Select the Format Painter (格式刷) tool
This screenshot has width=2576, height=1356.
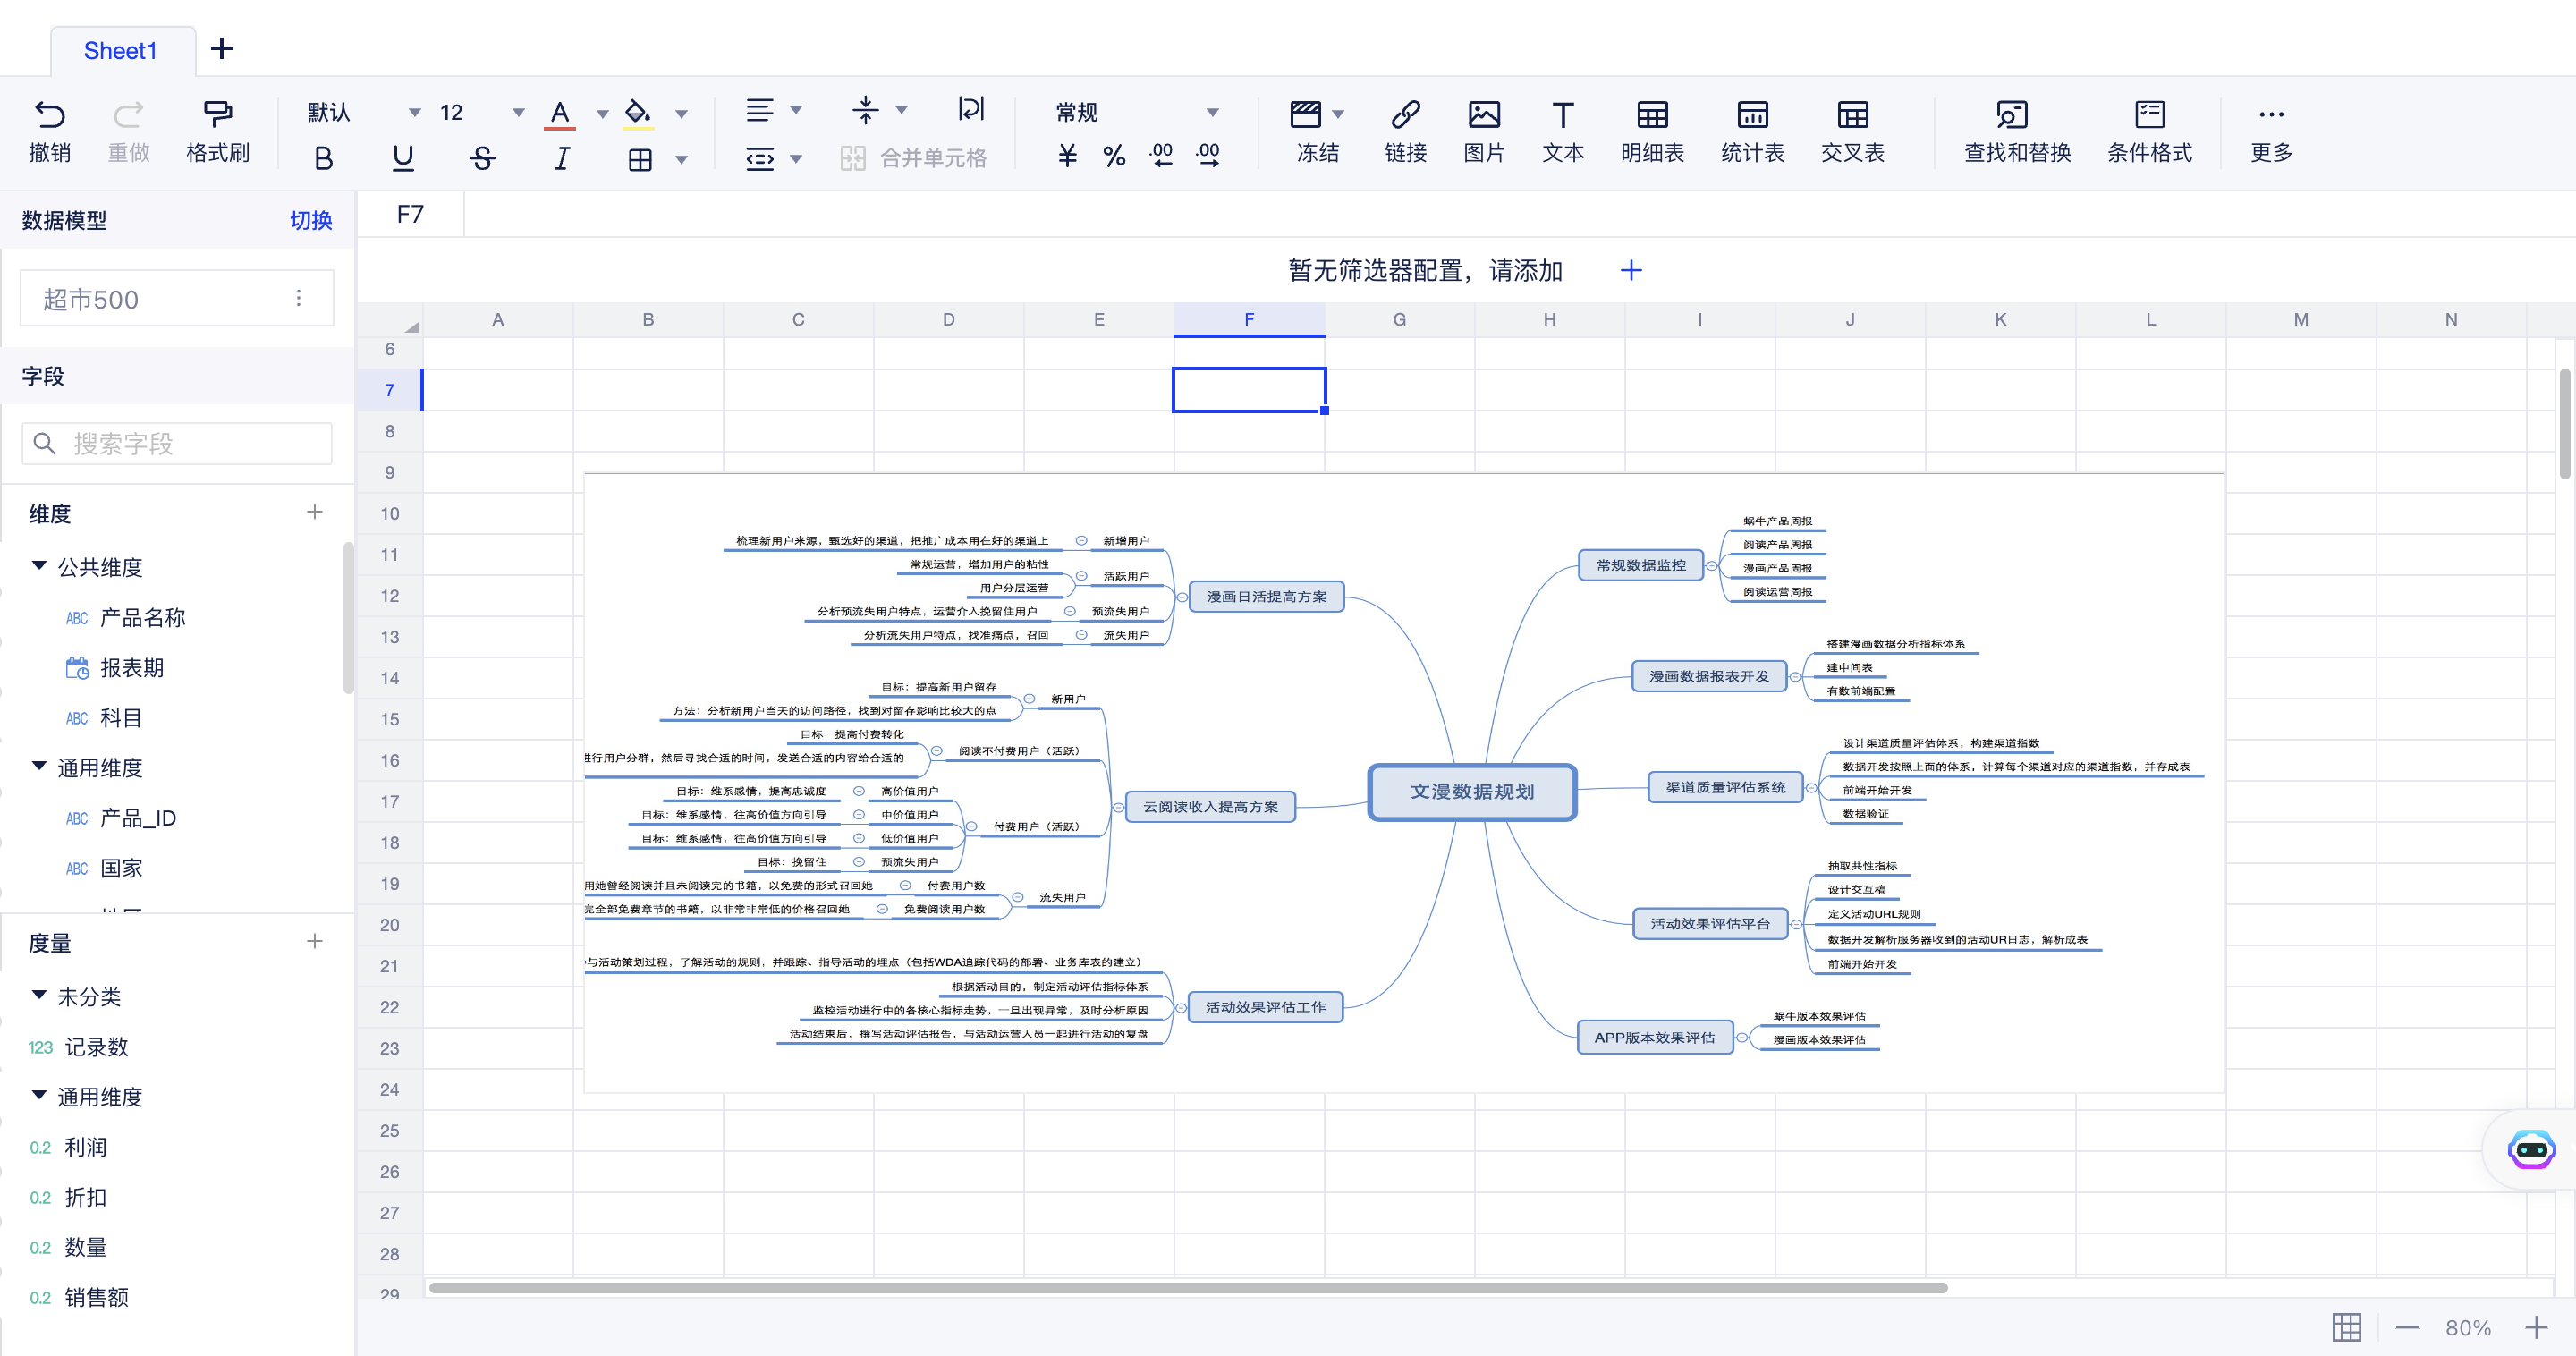[x=217, y=115]
